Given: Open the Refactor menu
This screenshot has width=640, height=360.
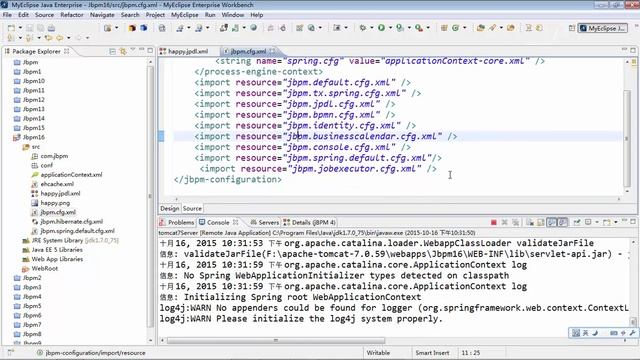Looking at the screenshot, I should pos(72,15).
